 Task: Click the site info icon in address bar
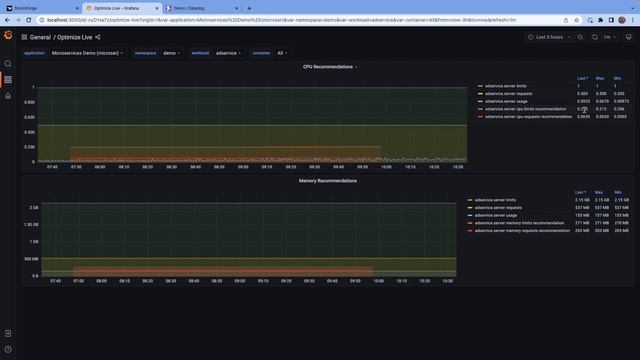click(x=42, y=20)
